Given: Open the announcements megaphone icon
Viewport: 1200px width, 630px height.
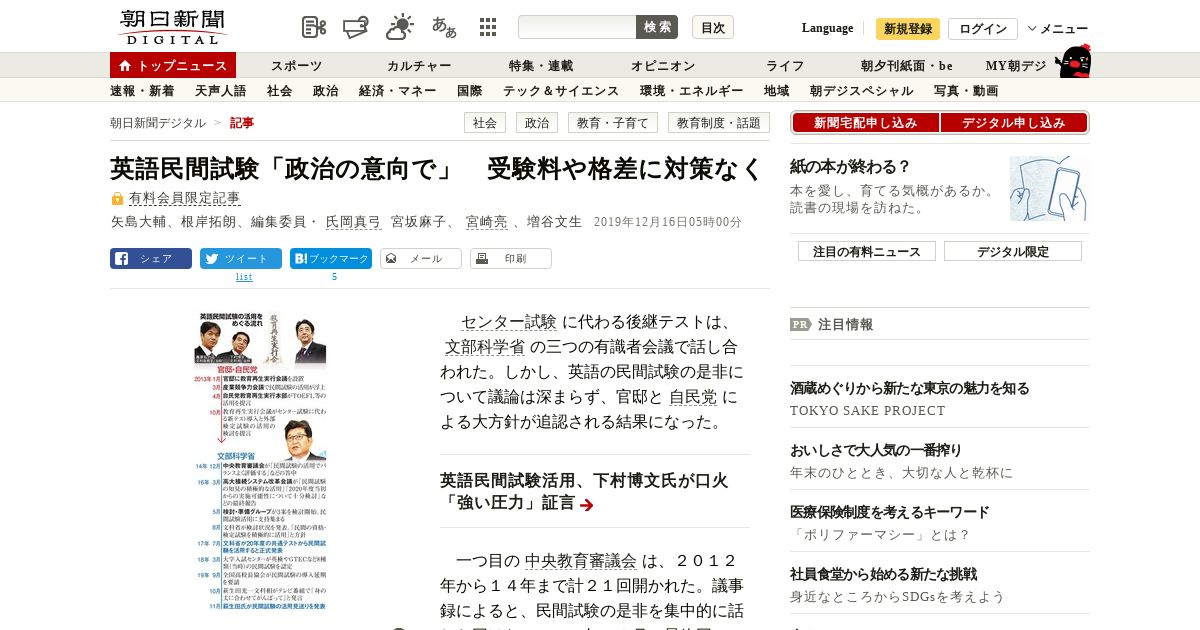Looking at the screenshot, I should (356, 28).
